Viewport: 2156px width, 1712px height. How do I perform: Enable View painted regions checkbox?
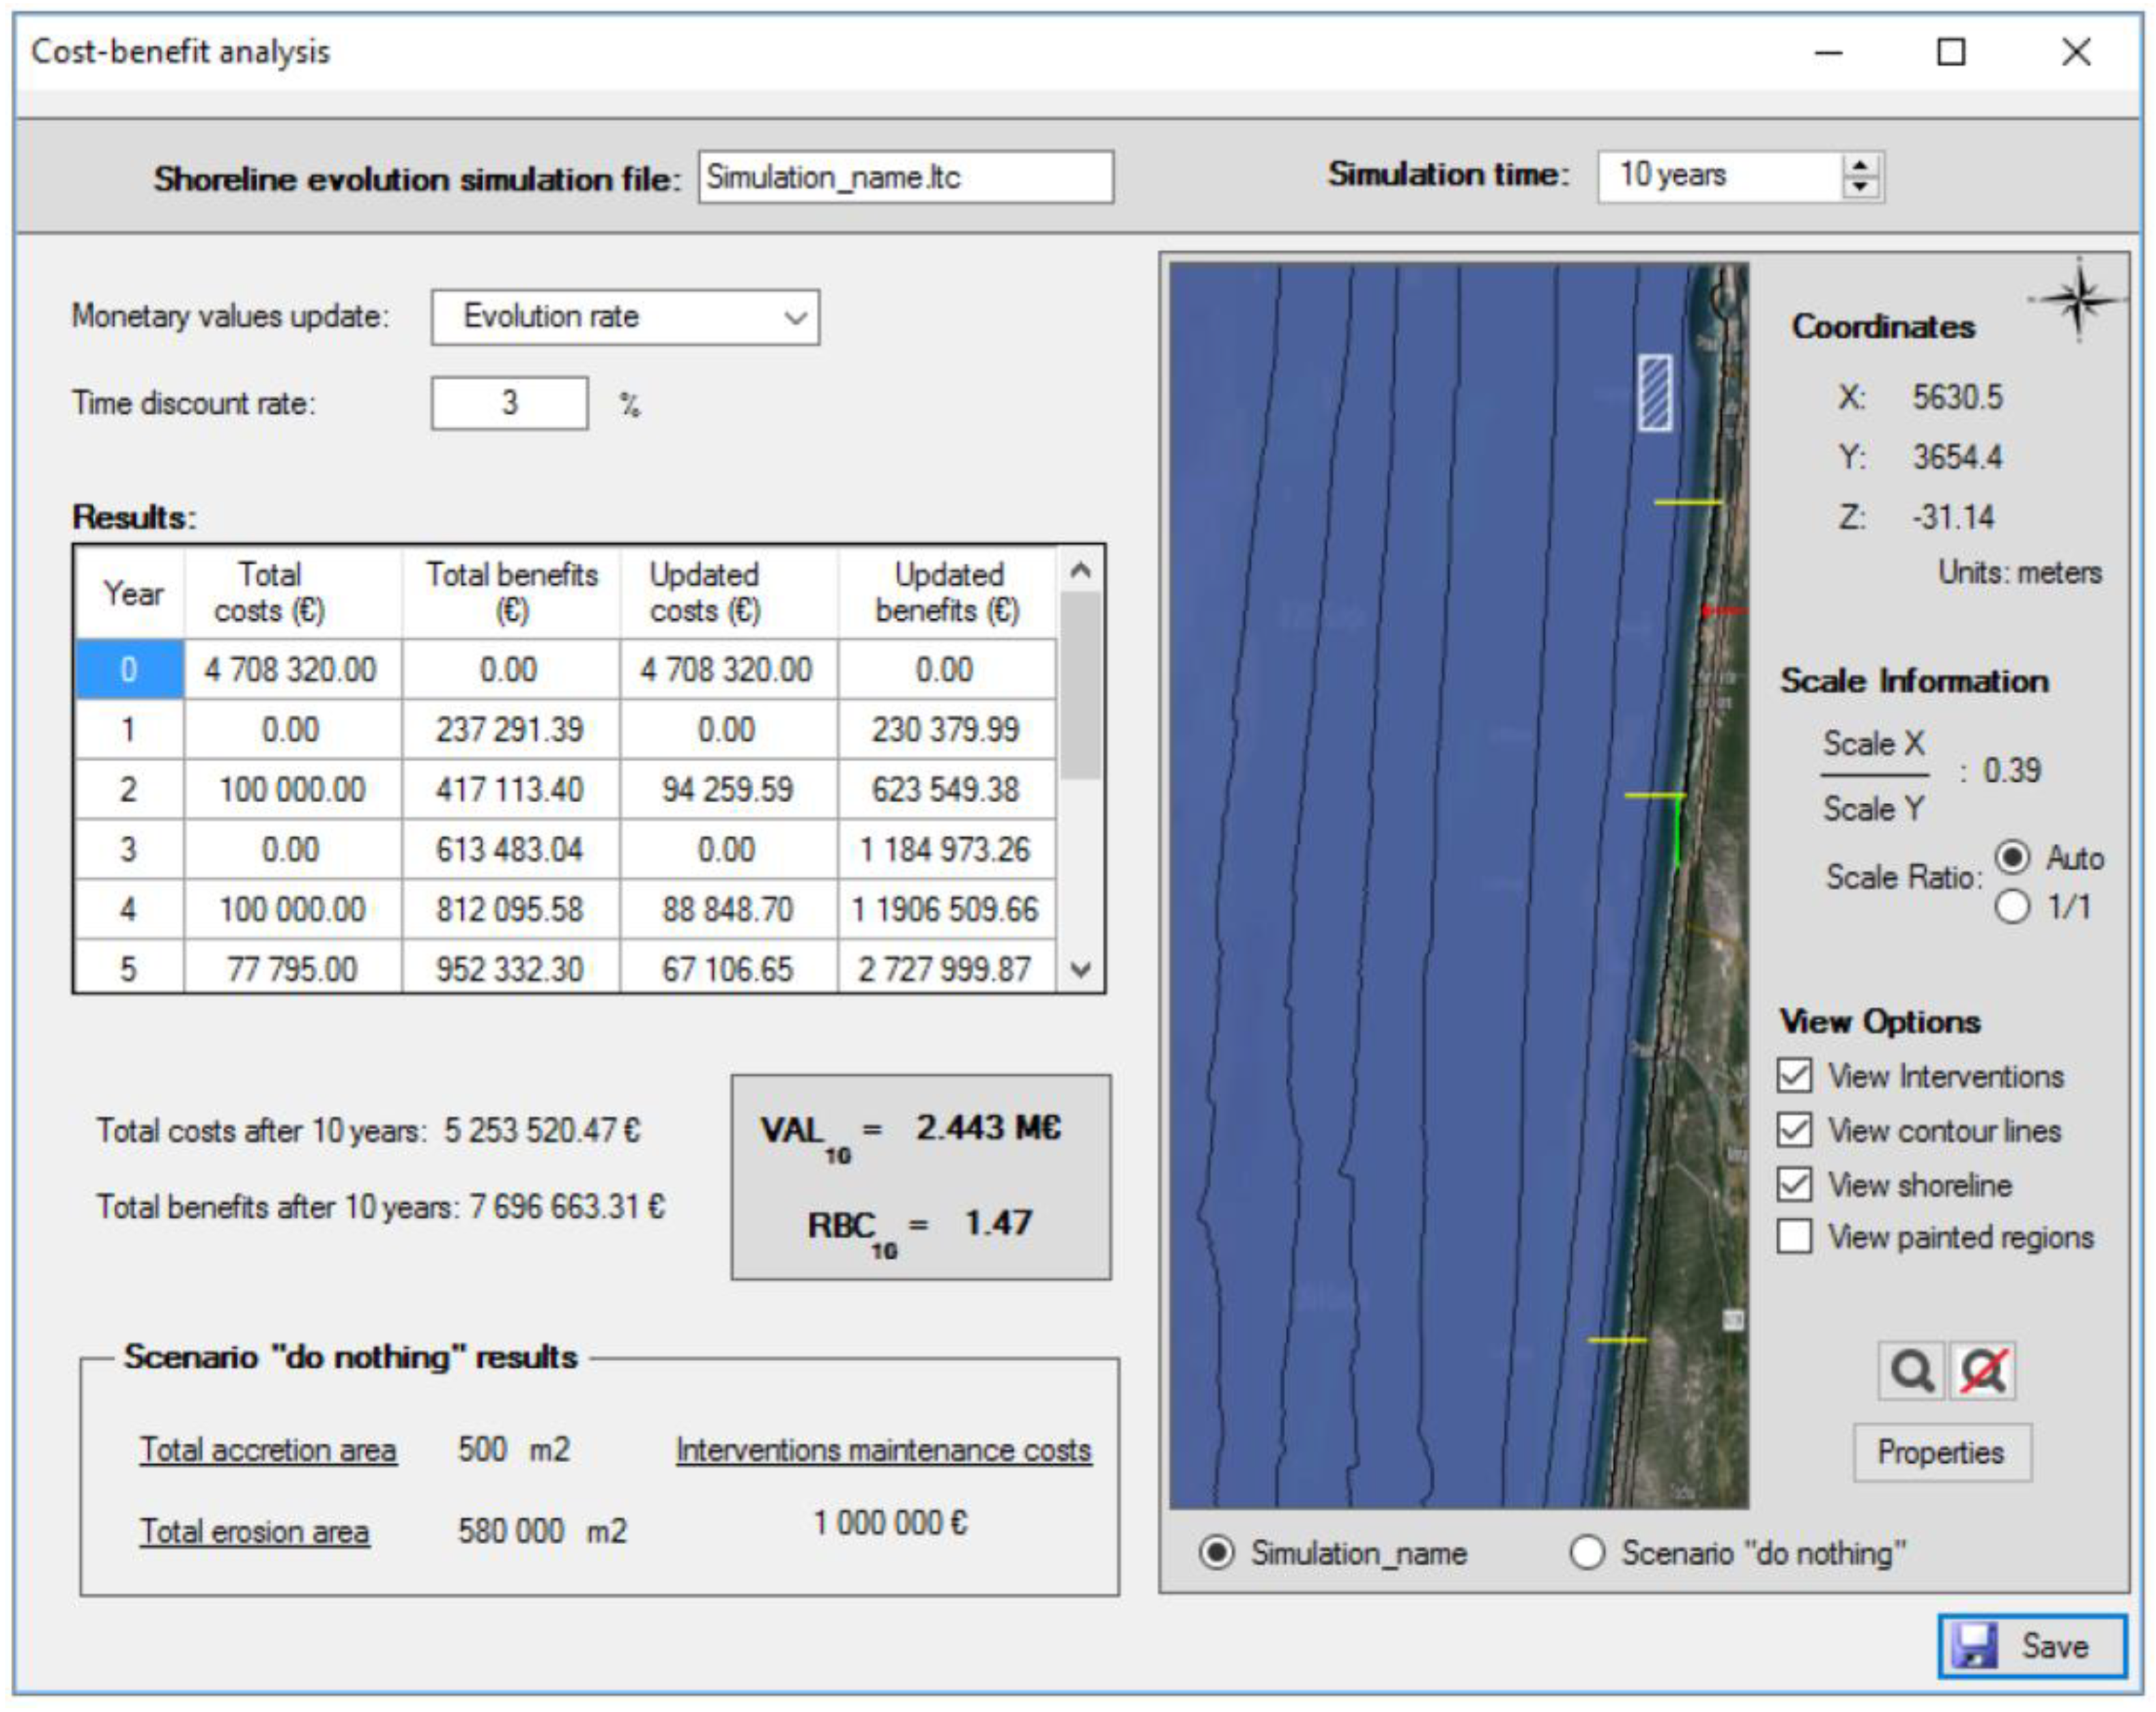pyautogui.click(x=1794, y=1237)
